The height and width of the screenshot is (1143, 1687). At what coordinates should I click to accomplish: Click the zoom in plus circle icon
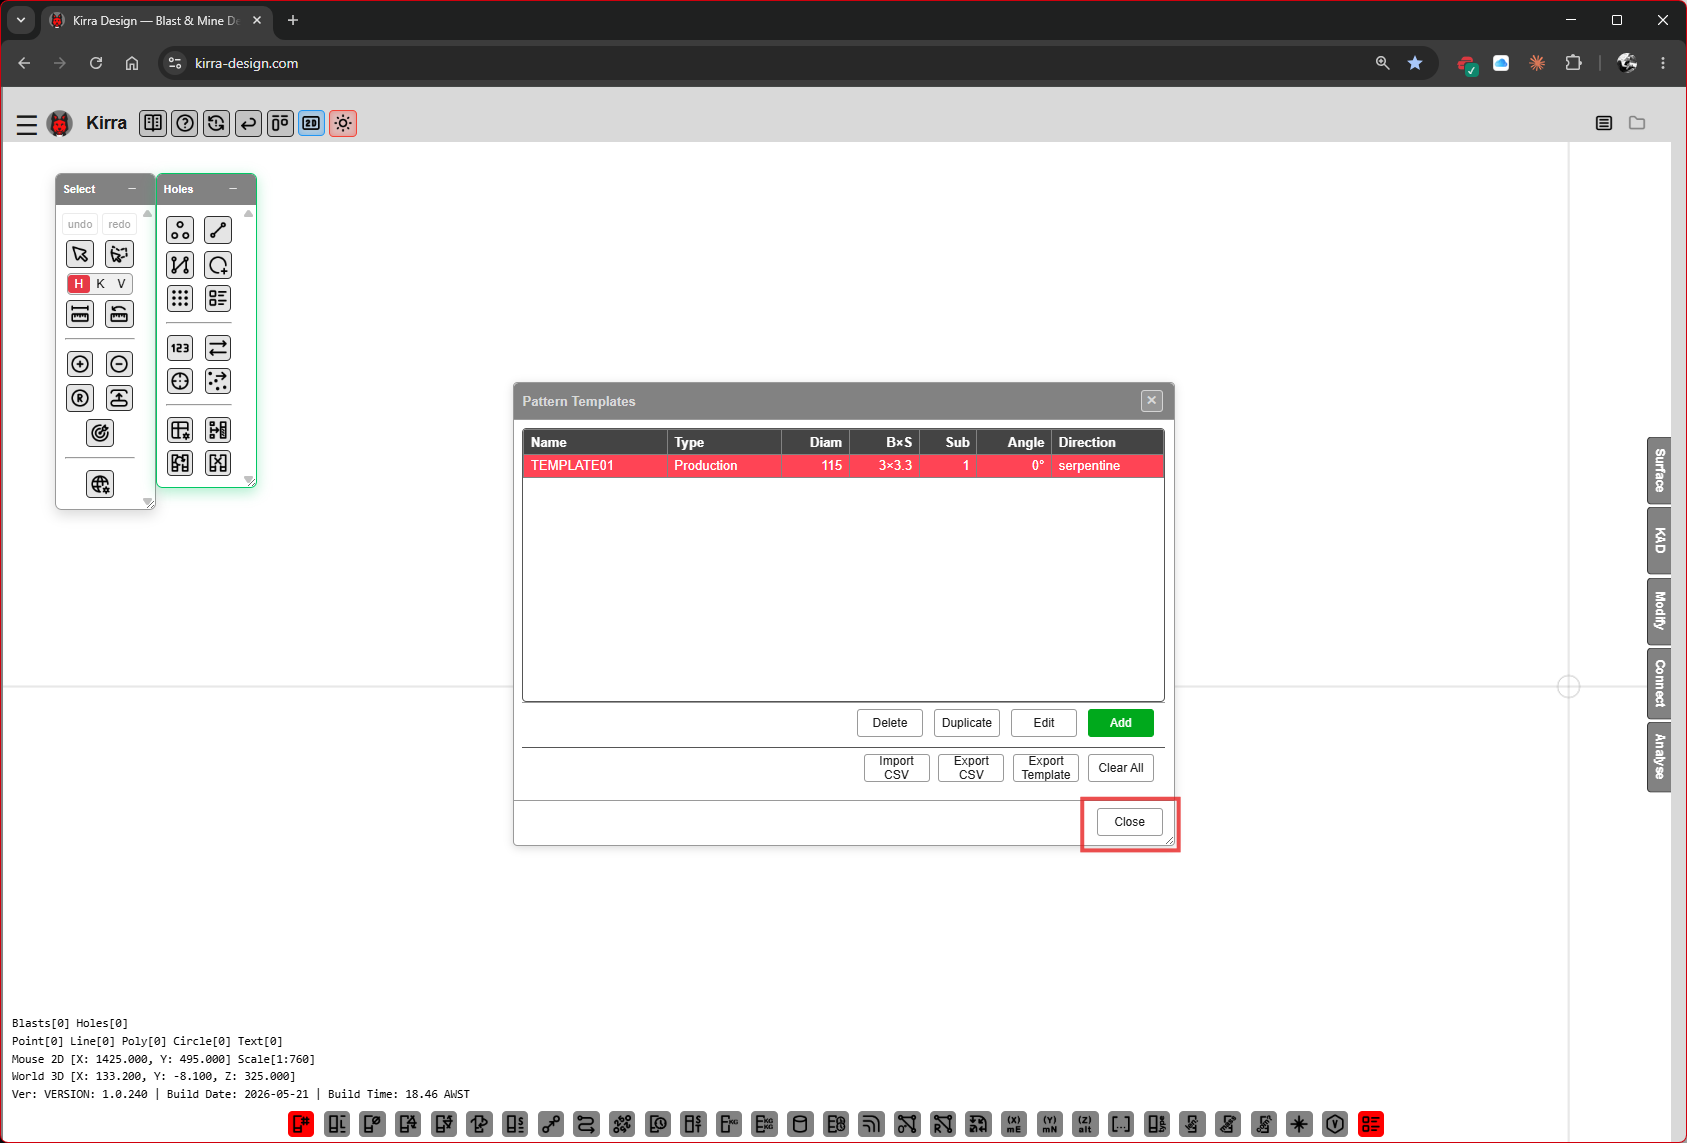coord(80,364)
